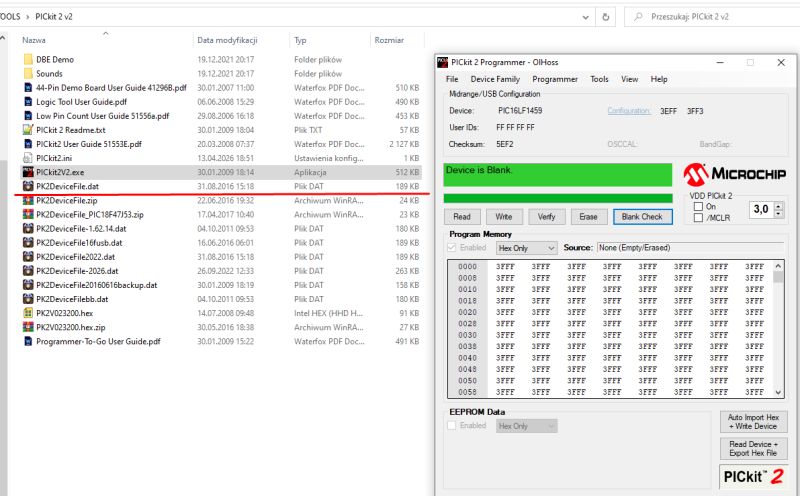This screenshot has width=800, height=496.
Task: Click Auto Import Hex + Write Device button
Action: pyautogui.click(x=754, y=421)
